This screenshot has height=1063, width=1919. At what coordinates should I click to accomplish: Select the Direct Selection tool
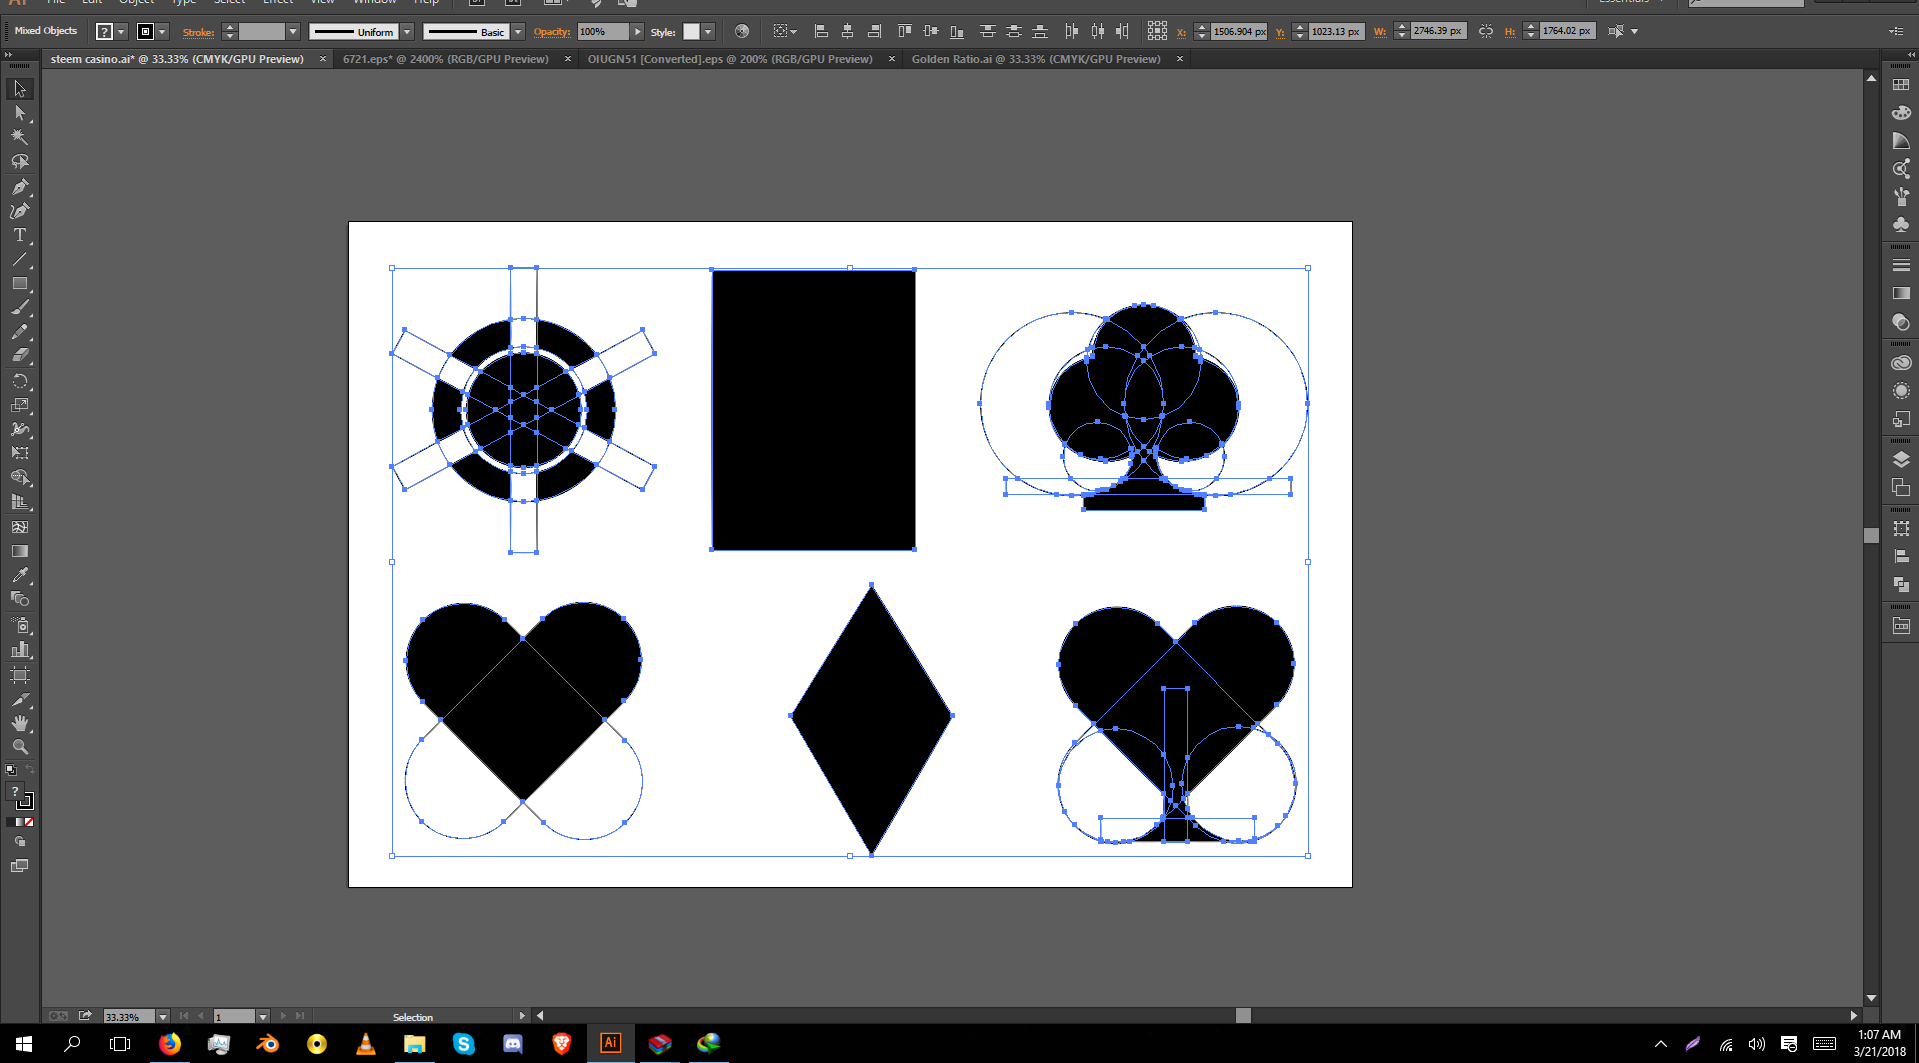coord(19,113)
